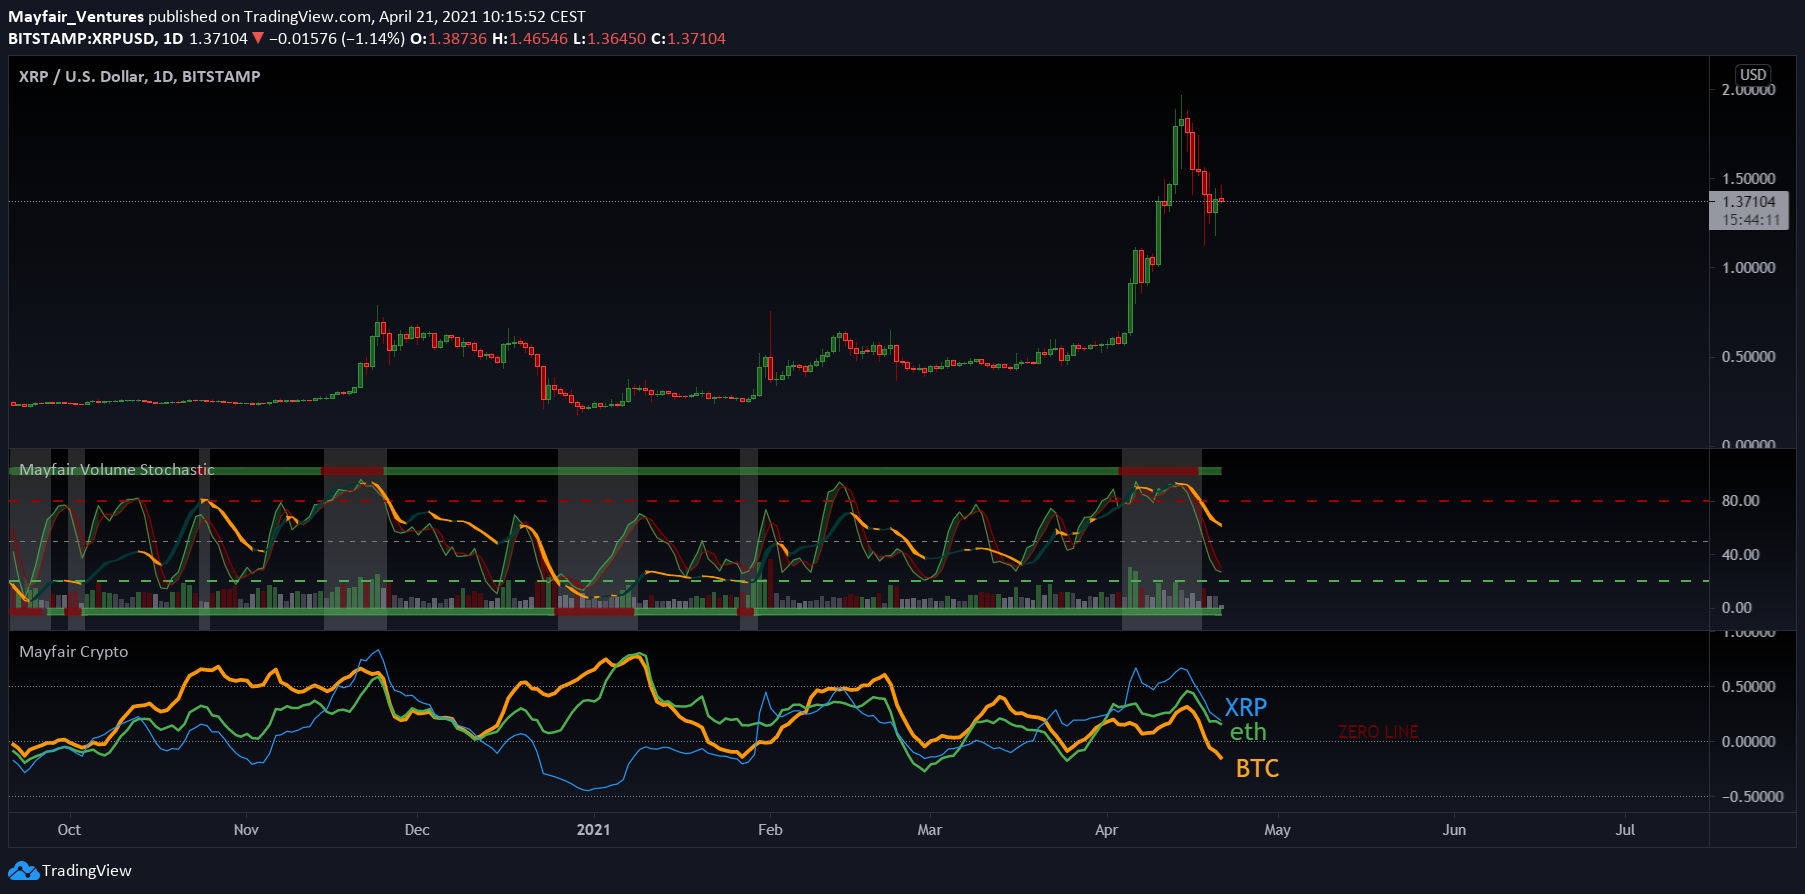This screenshot has width=1805, height=894.
Task: Click the Jun date on time axis
Action: (1454, 830)
